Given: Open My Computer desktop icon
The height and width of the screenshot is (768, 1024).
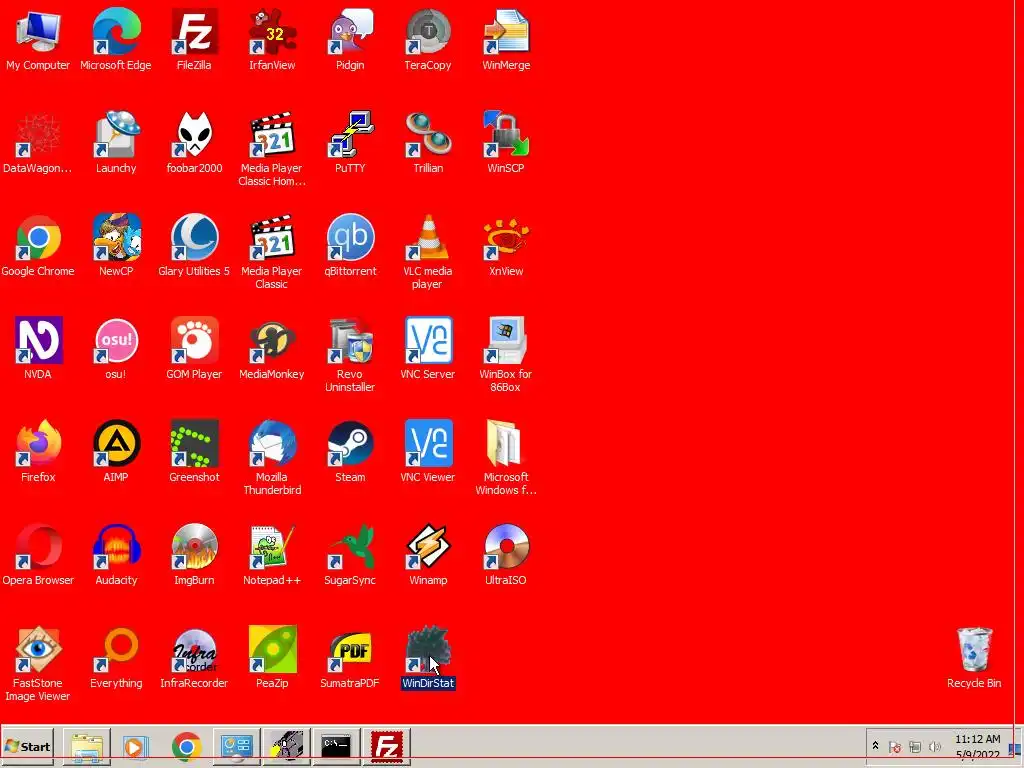Looking at the screenshot, I should coord(38,31).
